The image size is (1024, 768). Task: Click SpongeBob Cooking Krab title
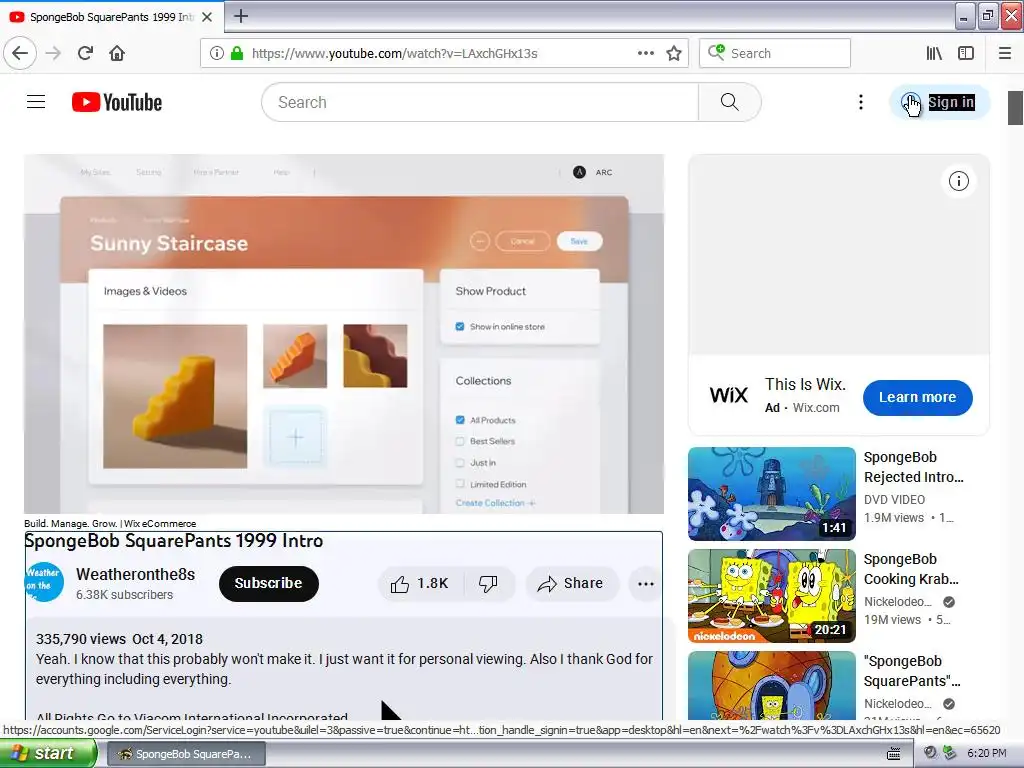(911, 569)
